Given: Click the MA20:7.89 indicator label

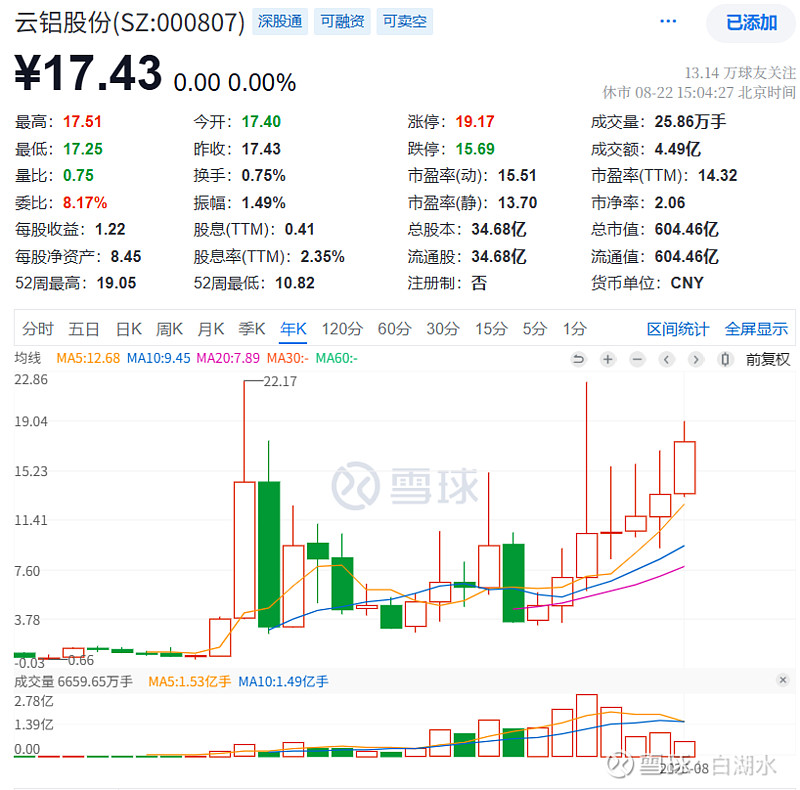Looking at the screenshot, I should click(x=228, y=358).
